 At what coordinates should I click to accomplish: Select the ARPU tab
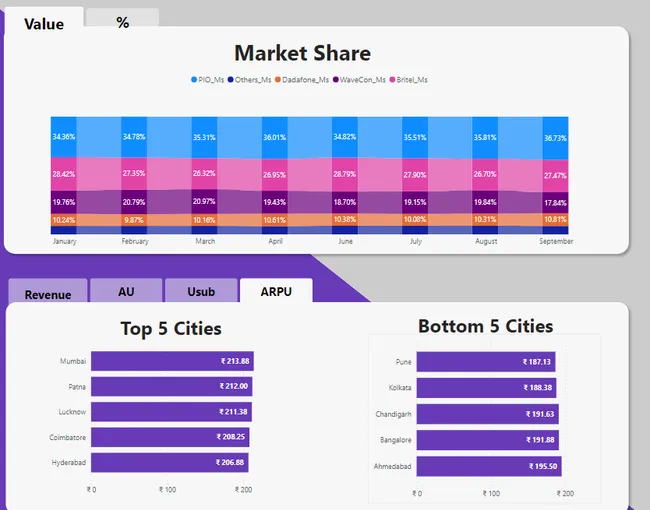pyautogui.click(x=276, y=290)
